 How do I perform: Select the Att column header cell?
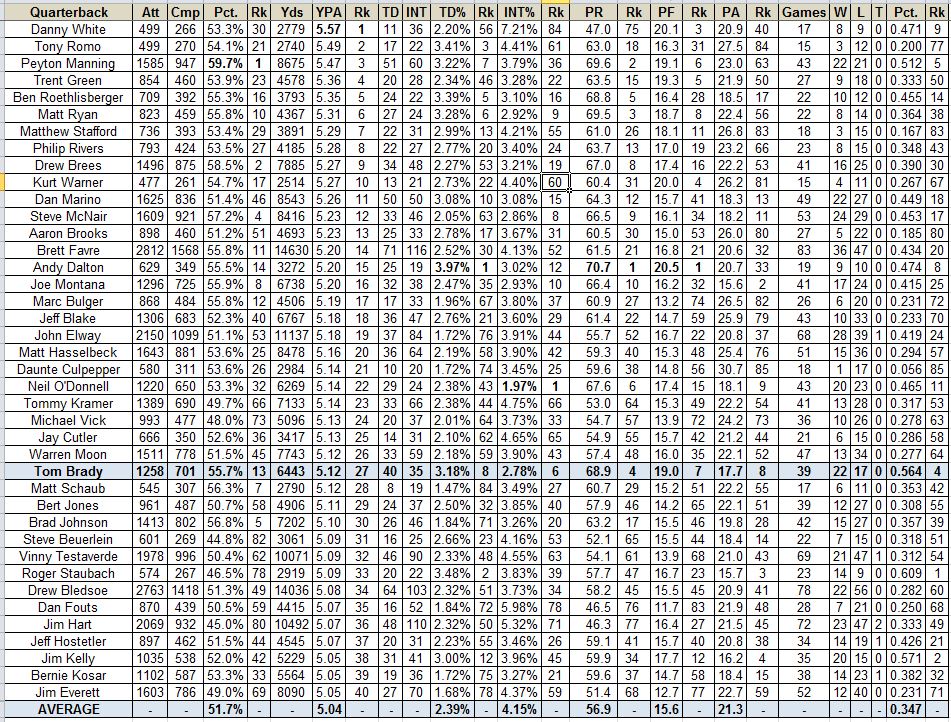pyautogui.click(x=150, y=12)
